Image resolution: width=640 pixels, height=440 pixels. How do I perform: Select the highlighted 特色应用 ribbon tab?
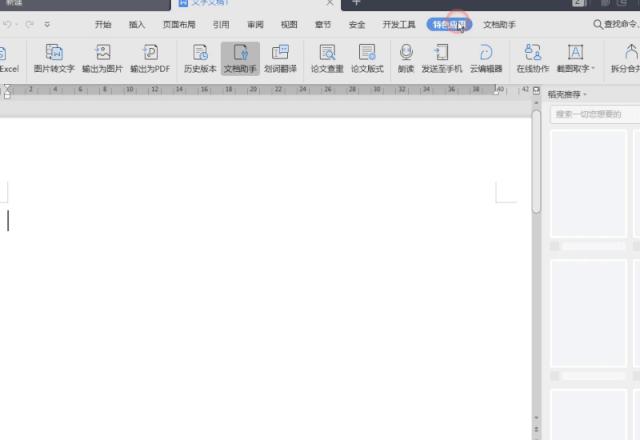tap(449, 24)
